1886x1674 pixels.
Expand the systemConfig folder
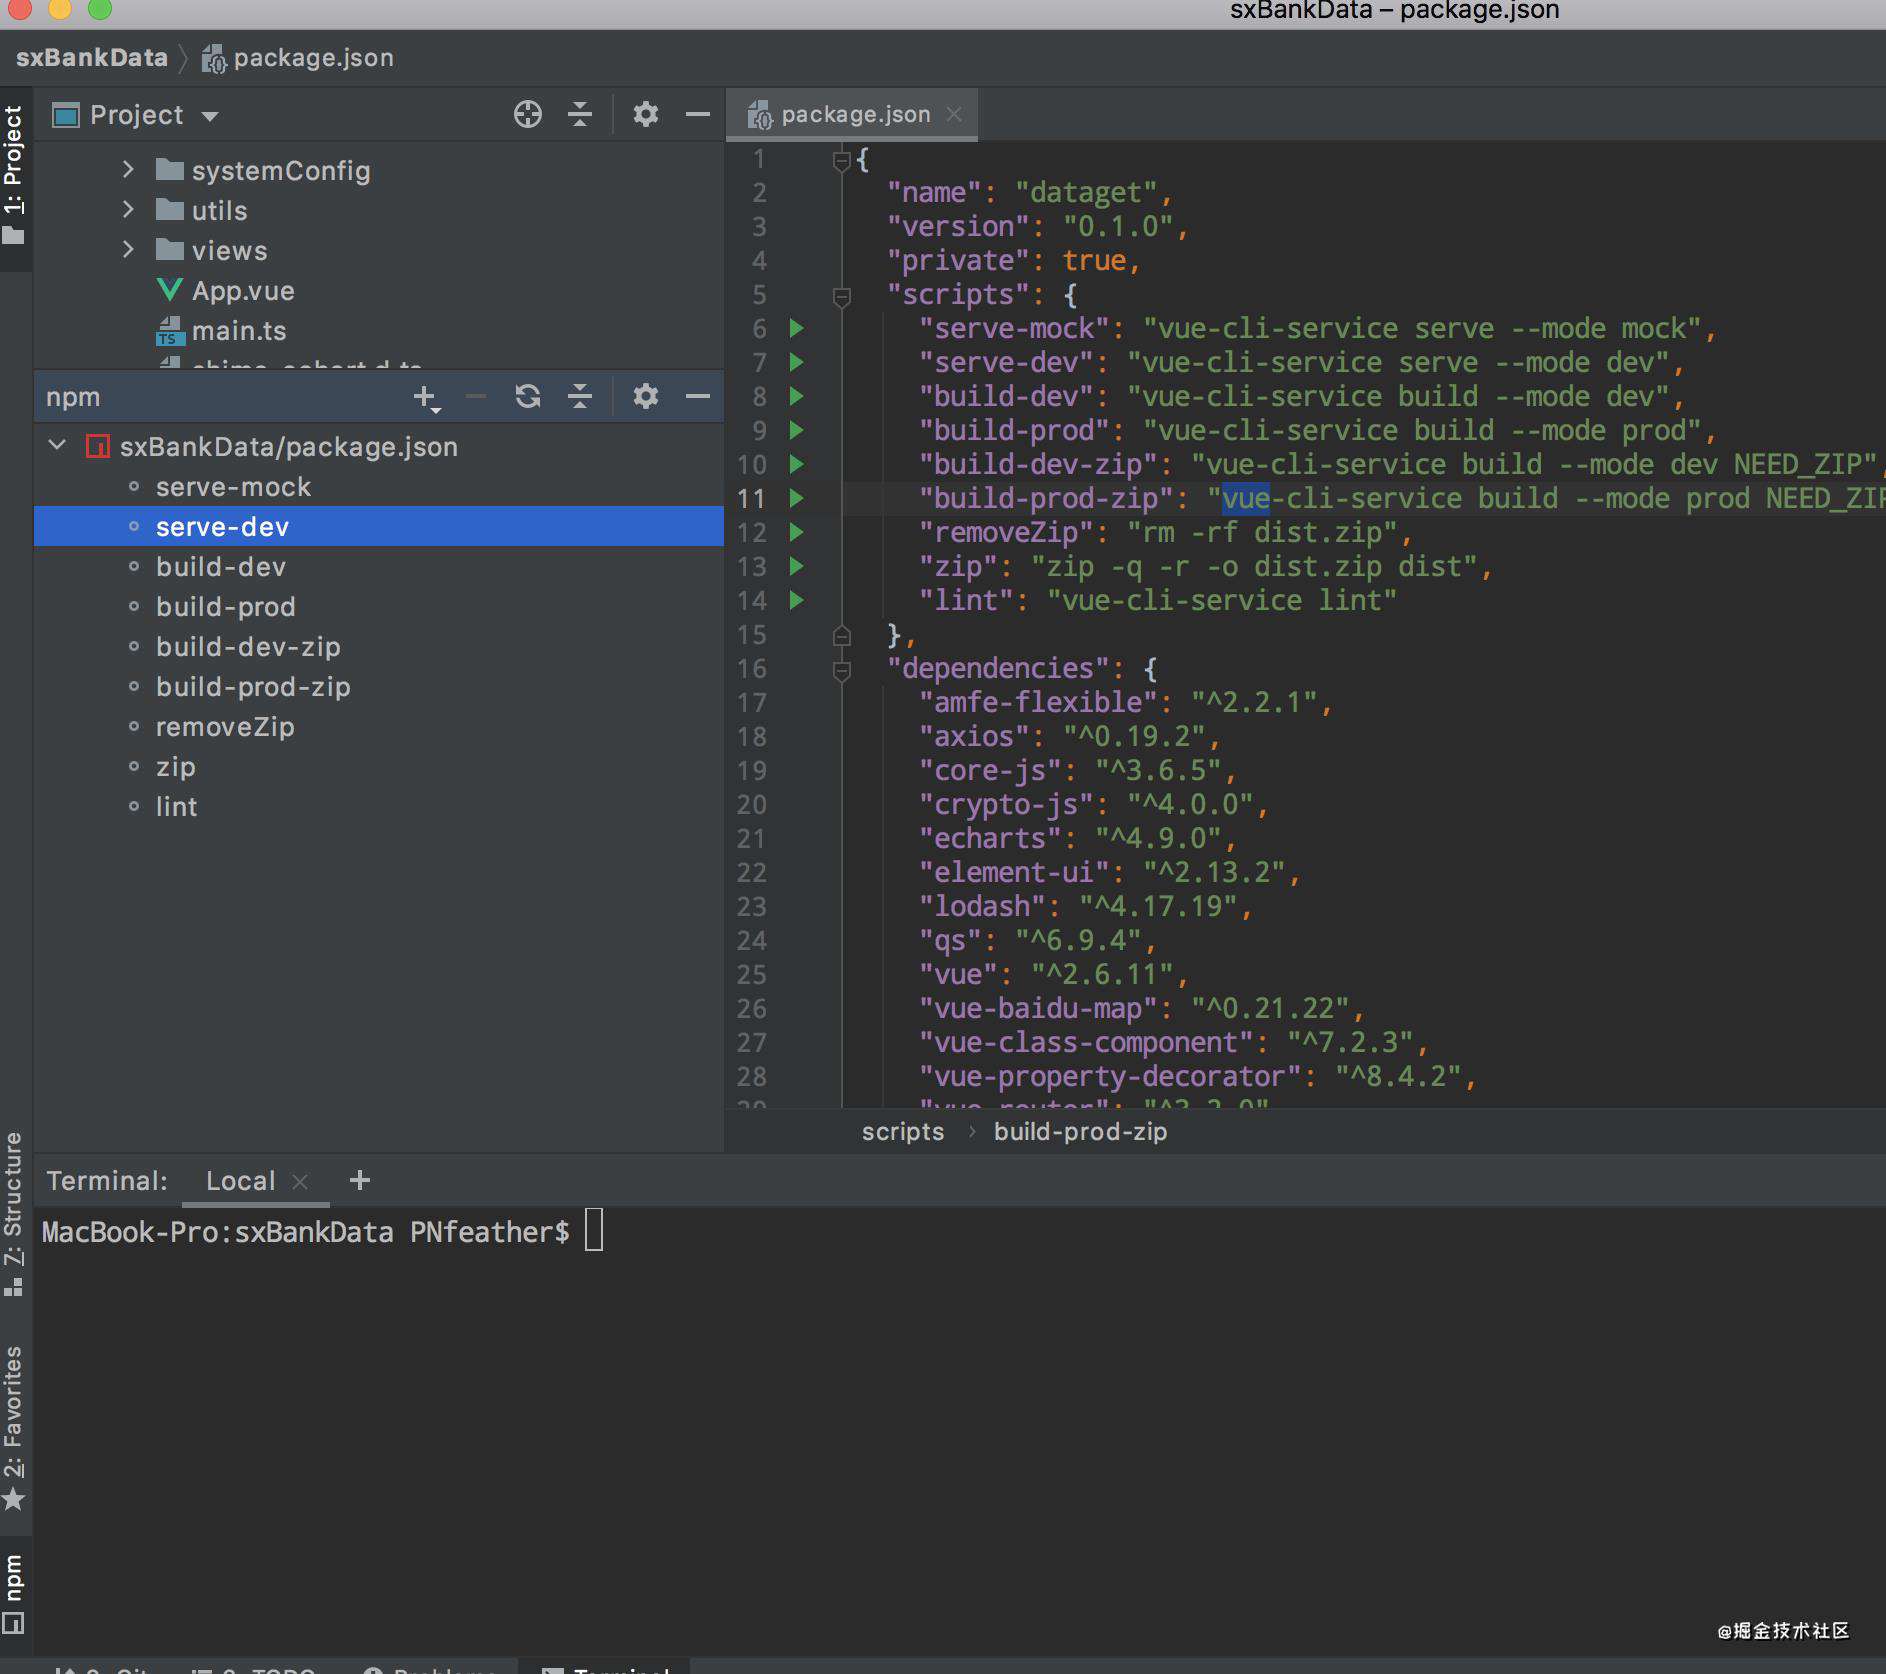click(x=128, y=170)
